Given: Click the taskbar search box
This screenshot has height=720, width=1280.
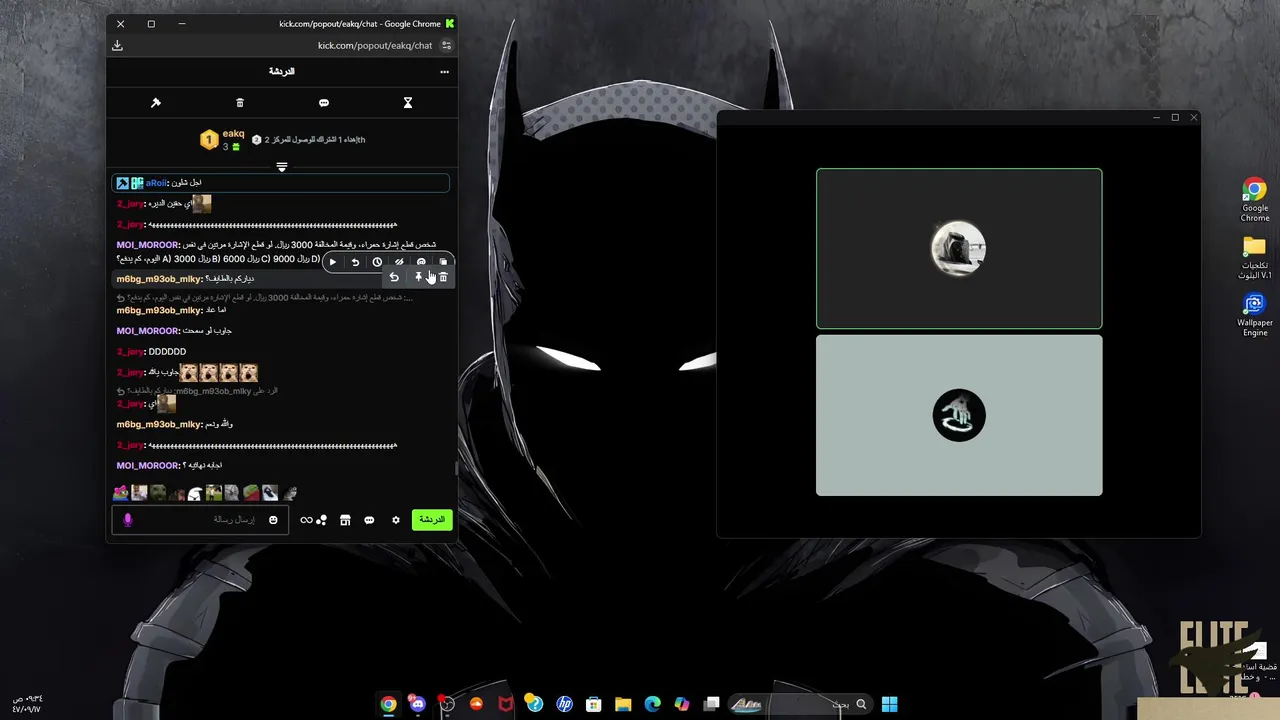Looking at the screenshot, I should [800, 704].
